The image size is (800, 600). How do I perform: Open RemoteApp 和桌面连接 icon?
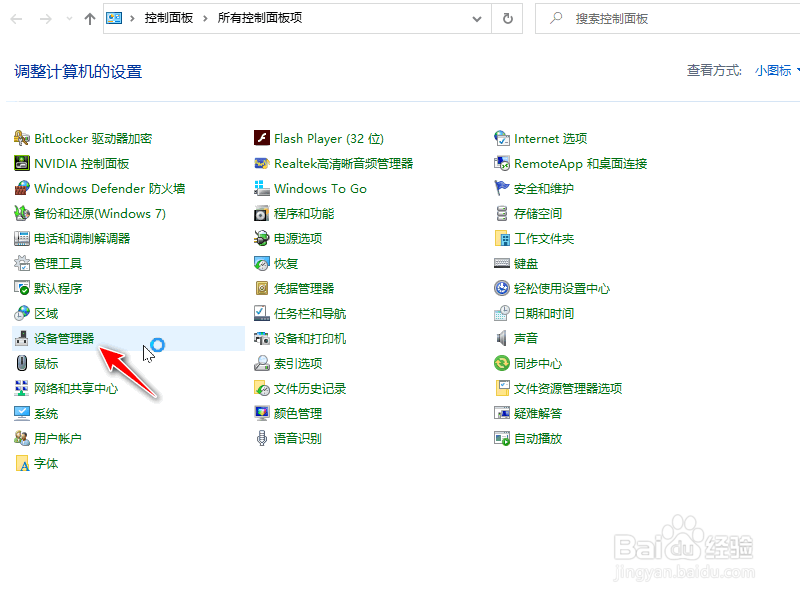(502, 163)
